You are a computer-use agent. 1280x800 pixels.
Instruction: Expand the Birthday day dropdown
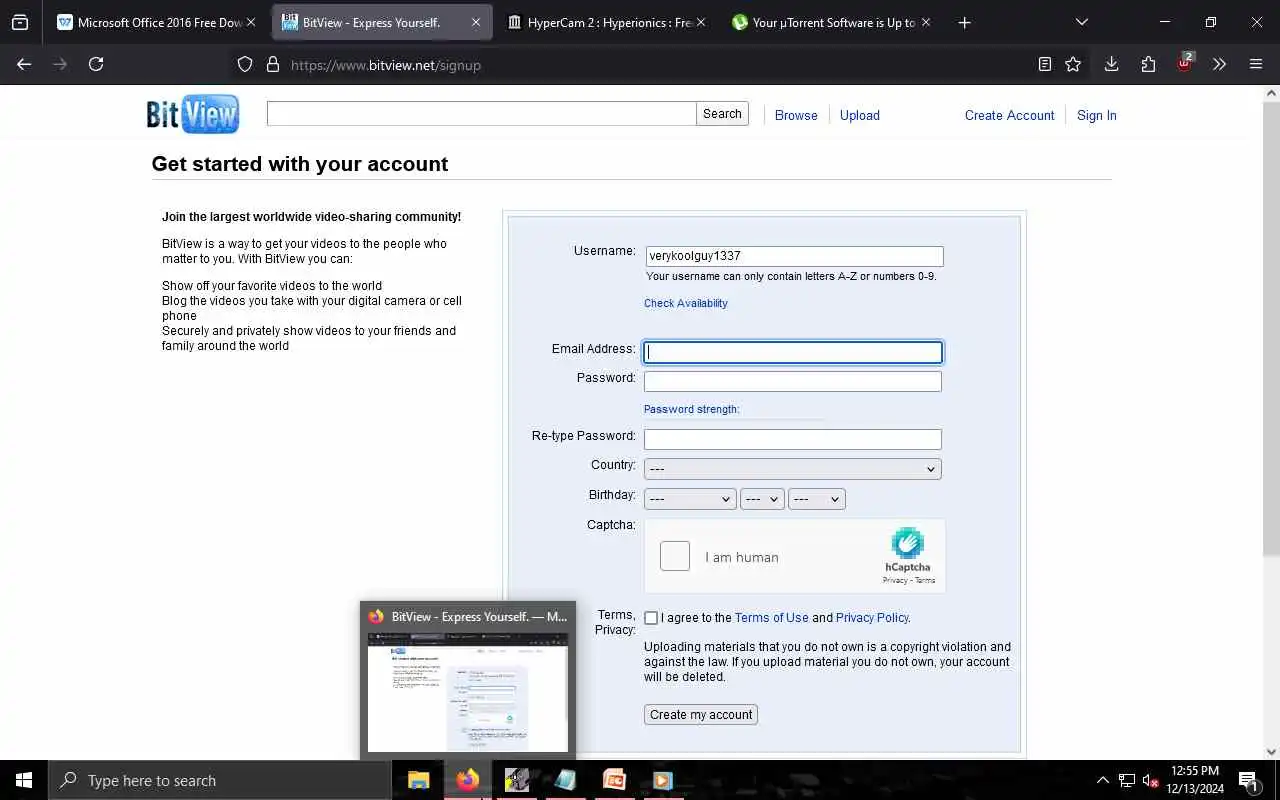[762, 499]
